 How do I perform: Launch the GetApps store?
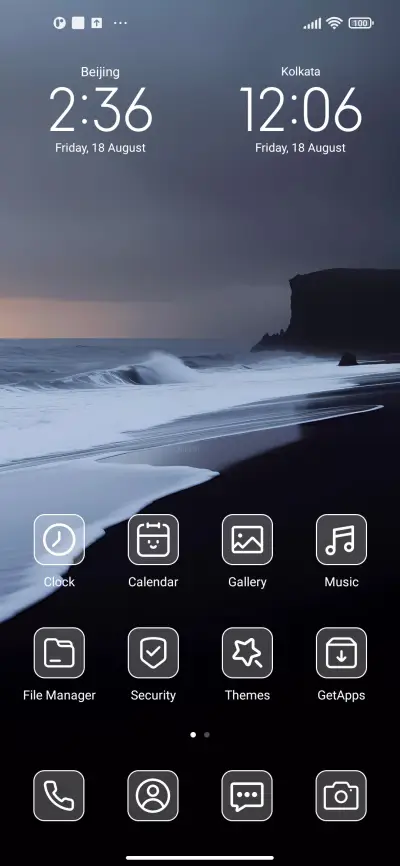coord(341,653)
